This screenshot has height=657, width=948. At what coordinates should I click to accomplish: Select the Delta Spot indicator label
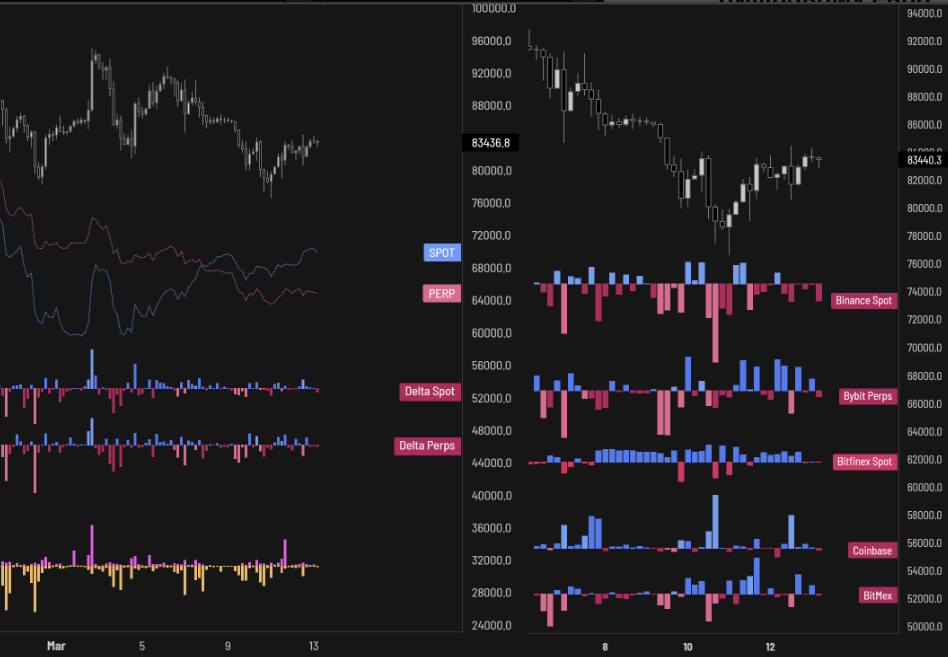[x=430, y=391]
